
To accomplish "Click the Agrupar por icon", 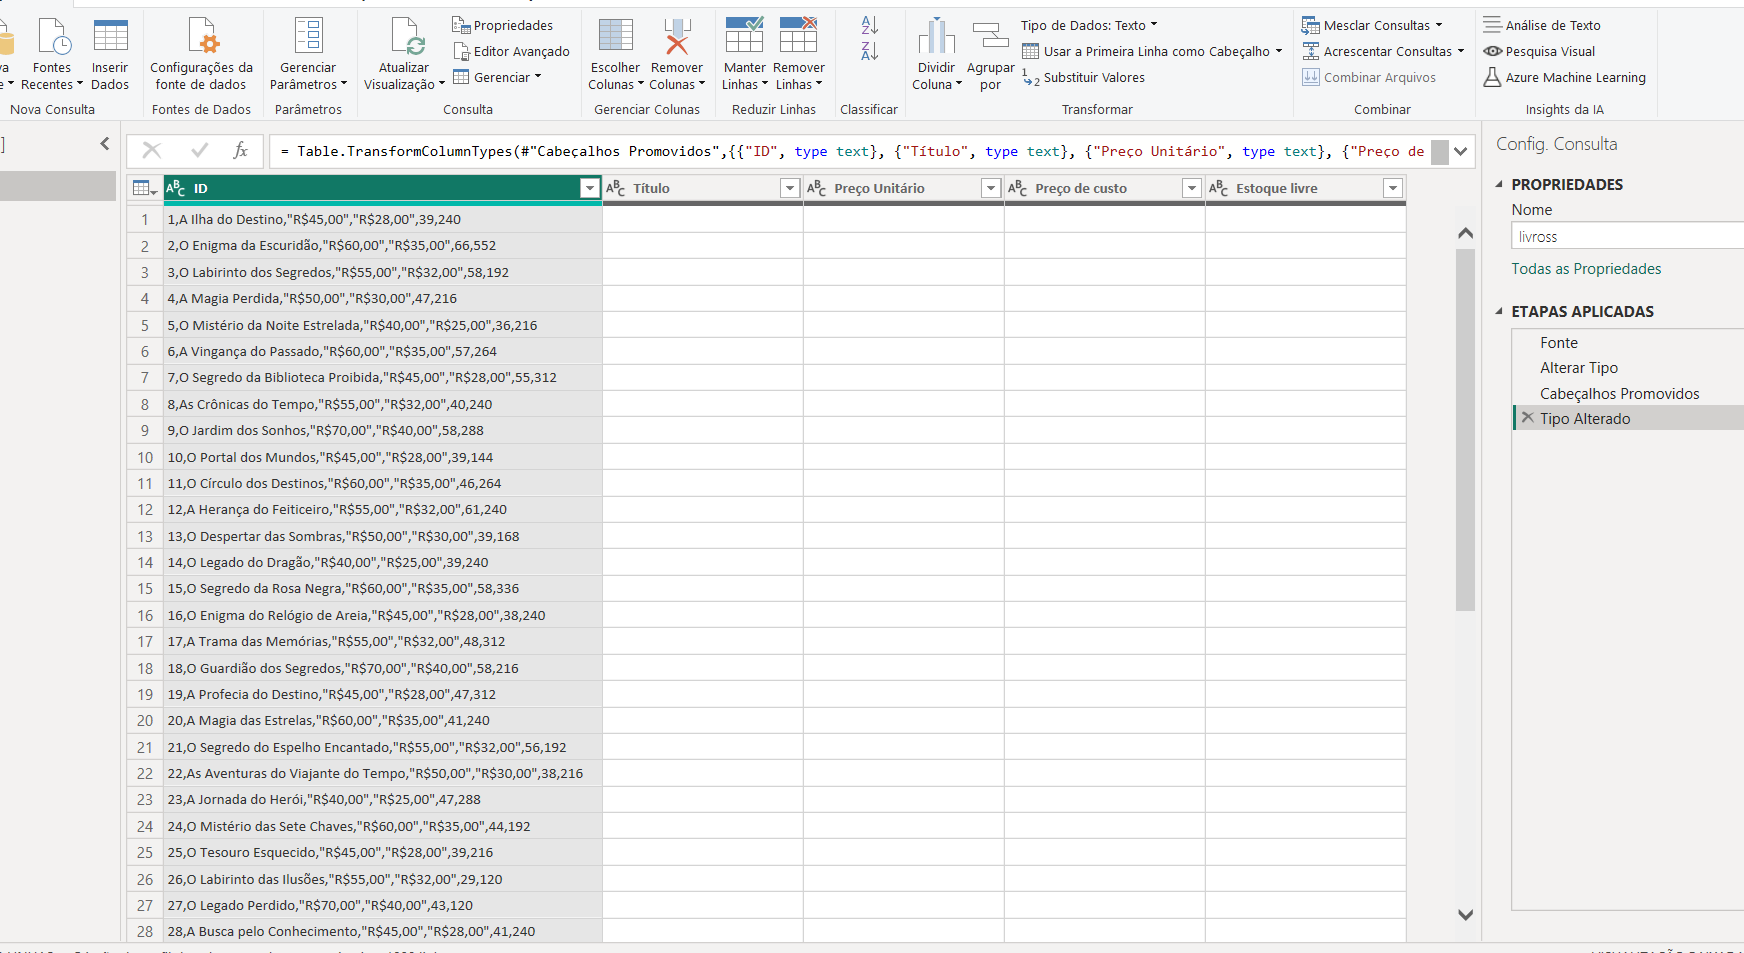I will click(991, 36).
